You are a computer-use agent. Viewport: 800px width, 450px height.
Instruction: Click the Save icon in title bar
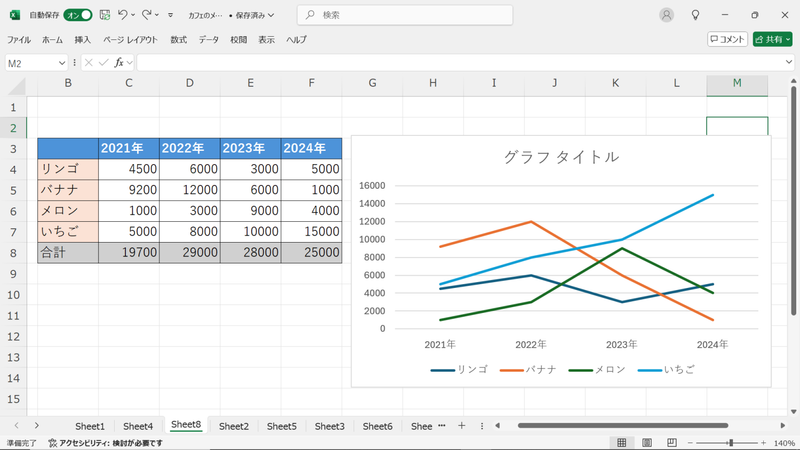coord(105,15)
